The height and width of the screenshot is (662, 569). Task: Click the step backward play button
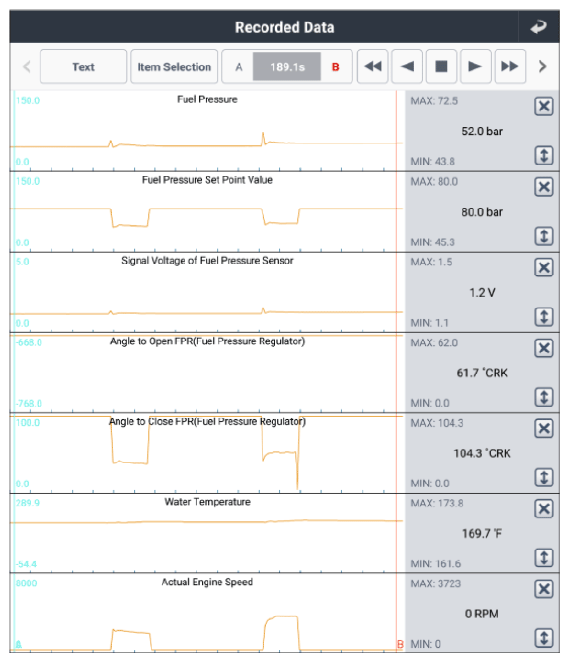(407, 67)
